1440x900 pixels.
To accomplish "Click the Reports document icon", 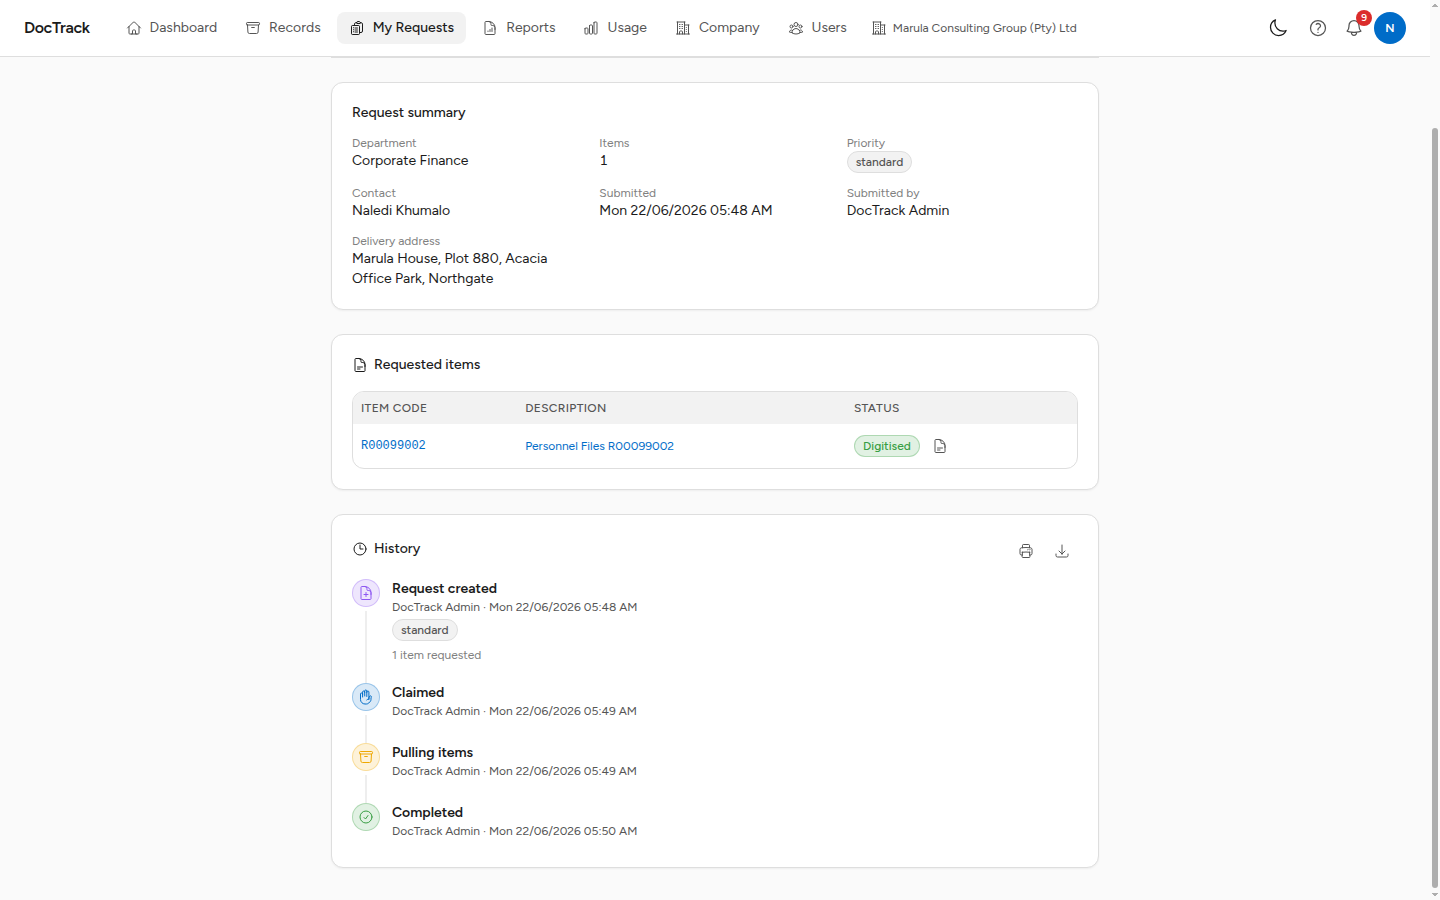I will [490, 28].
